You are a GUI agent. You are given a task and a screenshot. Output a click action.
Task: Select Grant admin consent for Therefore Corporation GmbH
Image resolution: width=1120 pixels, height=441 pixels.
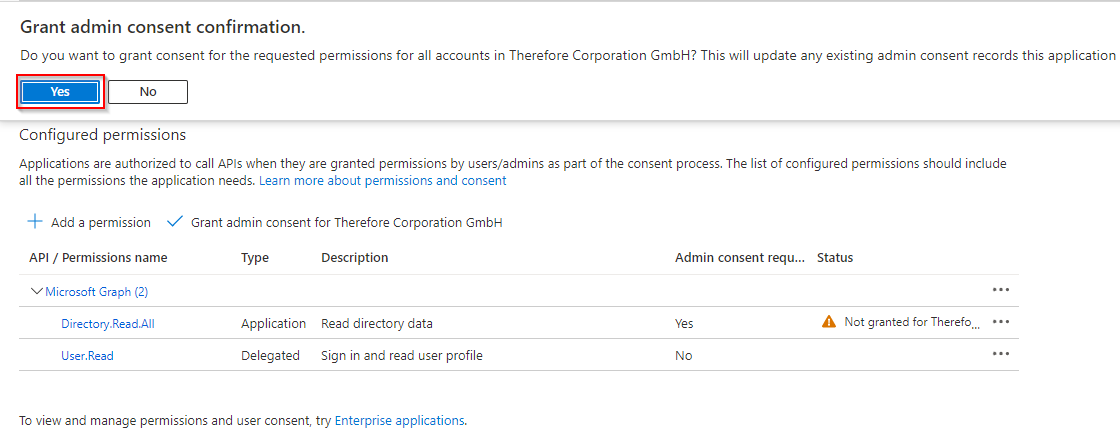click(x=346, y=222)
